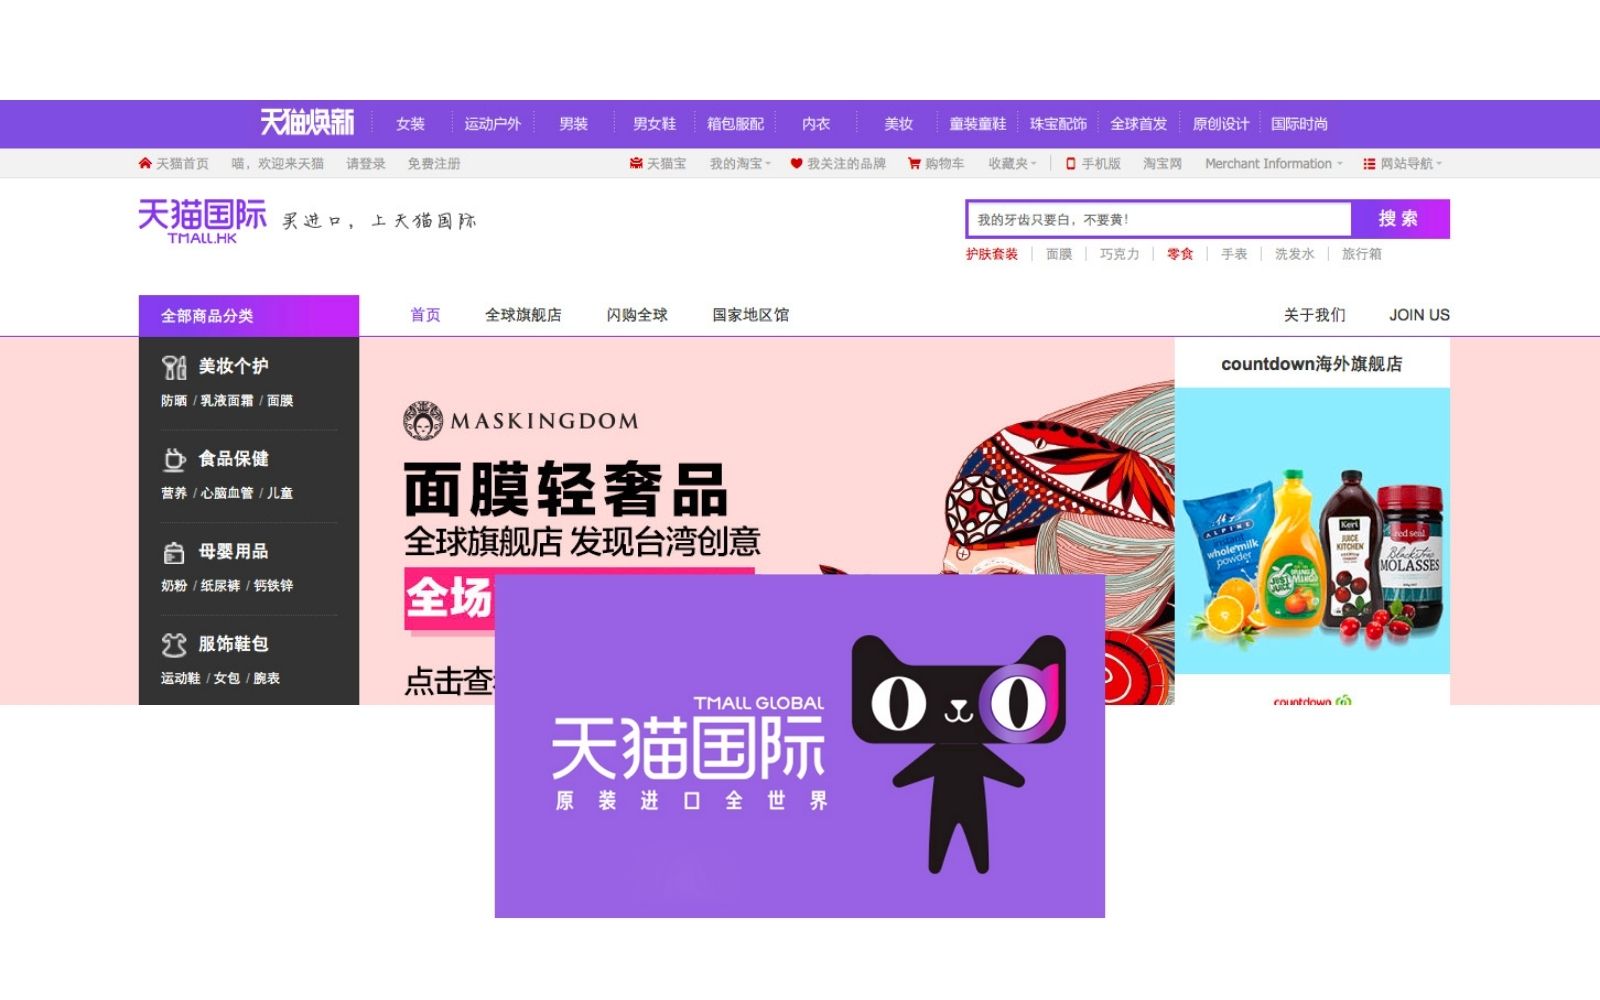Click the 零食 highlighted hot search keyword

[1179, 254]
